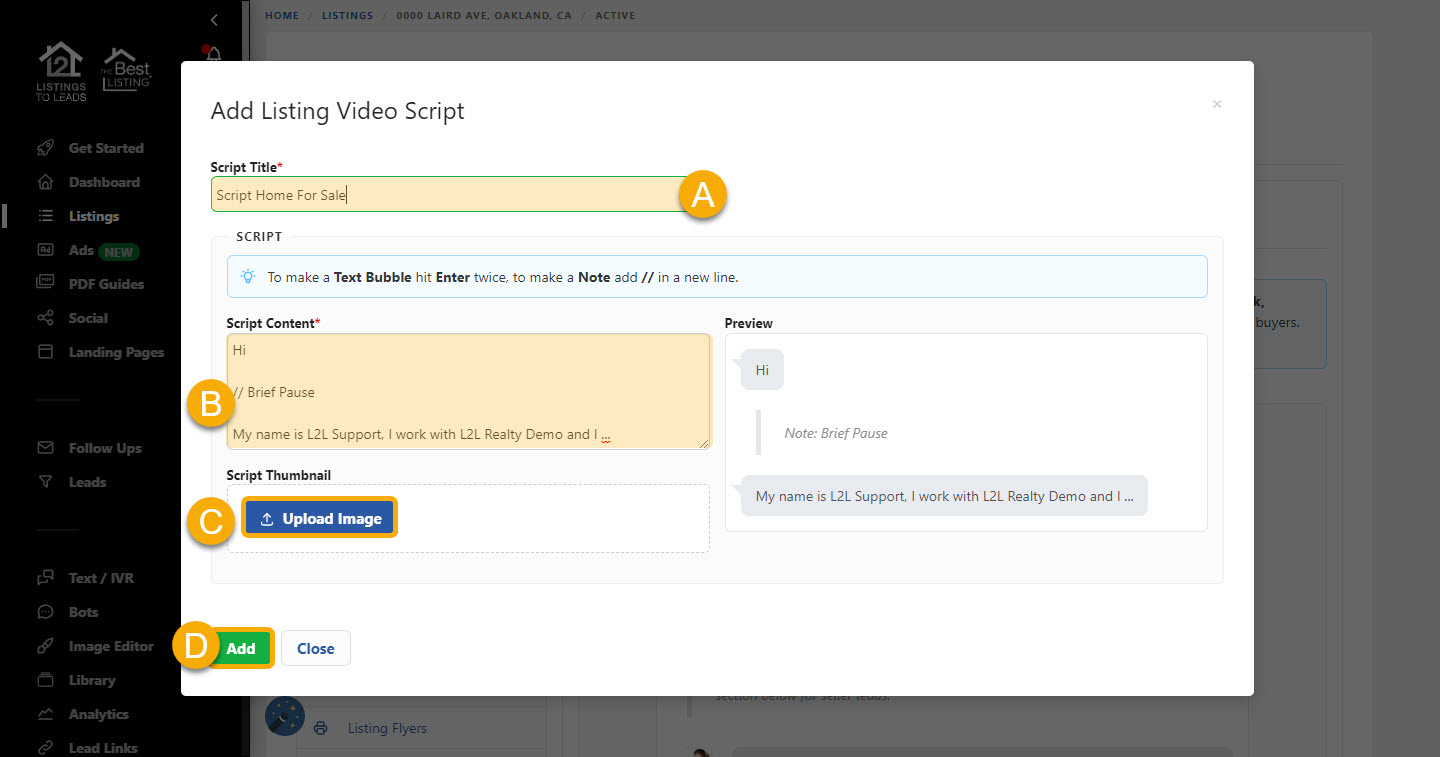Viewport: 1440px width, 757px height.
Task: Click the Follow Ups envelope icon
Action: pyautogui.click(x=45, y=448)
